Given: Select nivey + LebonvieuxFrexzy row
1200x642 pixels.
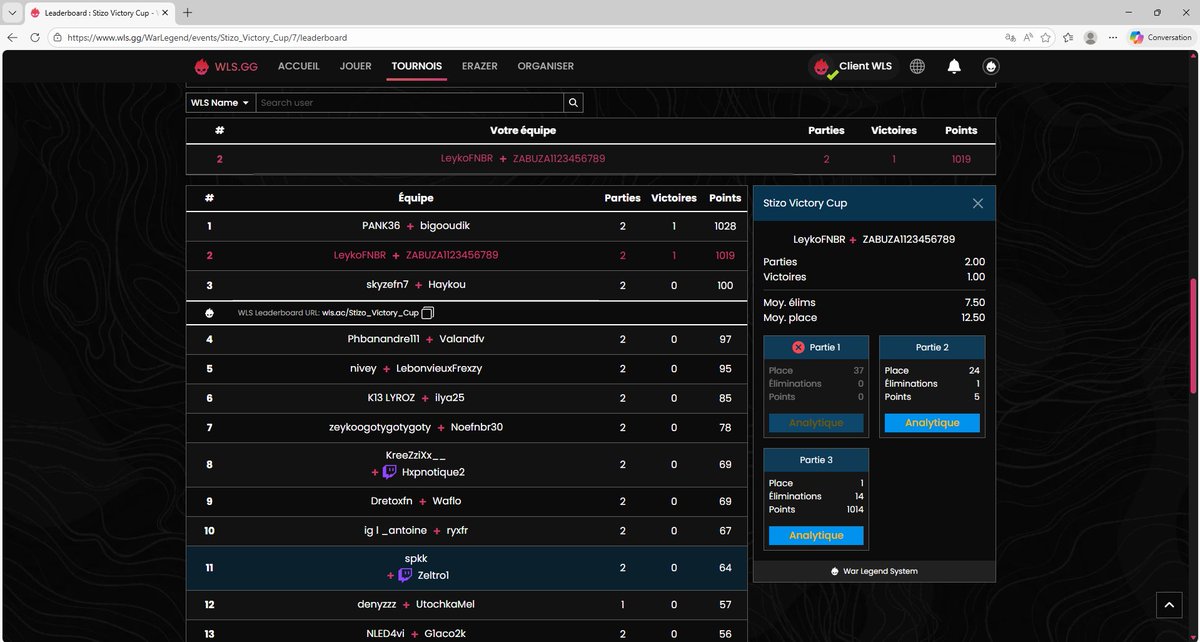Looking at the screenshot, I should point(467,368).
